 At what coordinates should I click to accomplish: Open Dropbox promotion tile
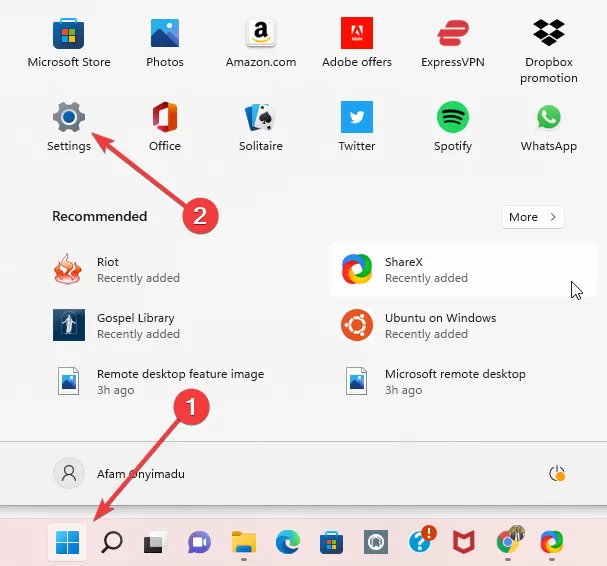pyautogui.click(x=549, y=51)
